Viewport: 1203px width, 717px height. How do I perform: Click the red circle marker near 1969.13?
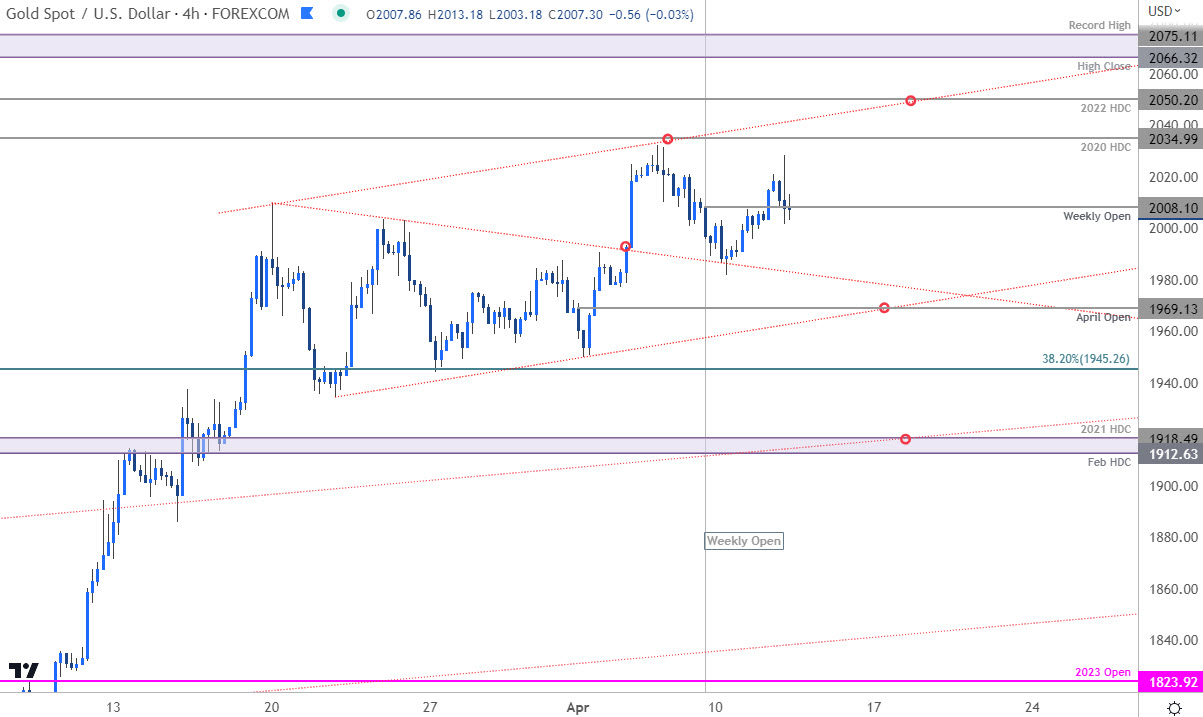click(x=884, y=308)
